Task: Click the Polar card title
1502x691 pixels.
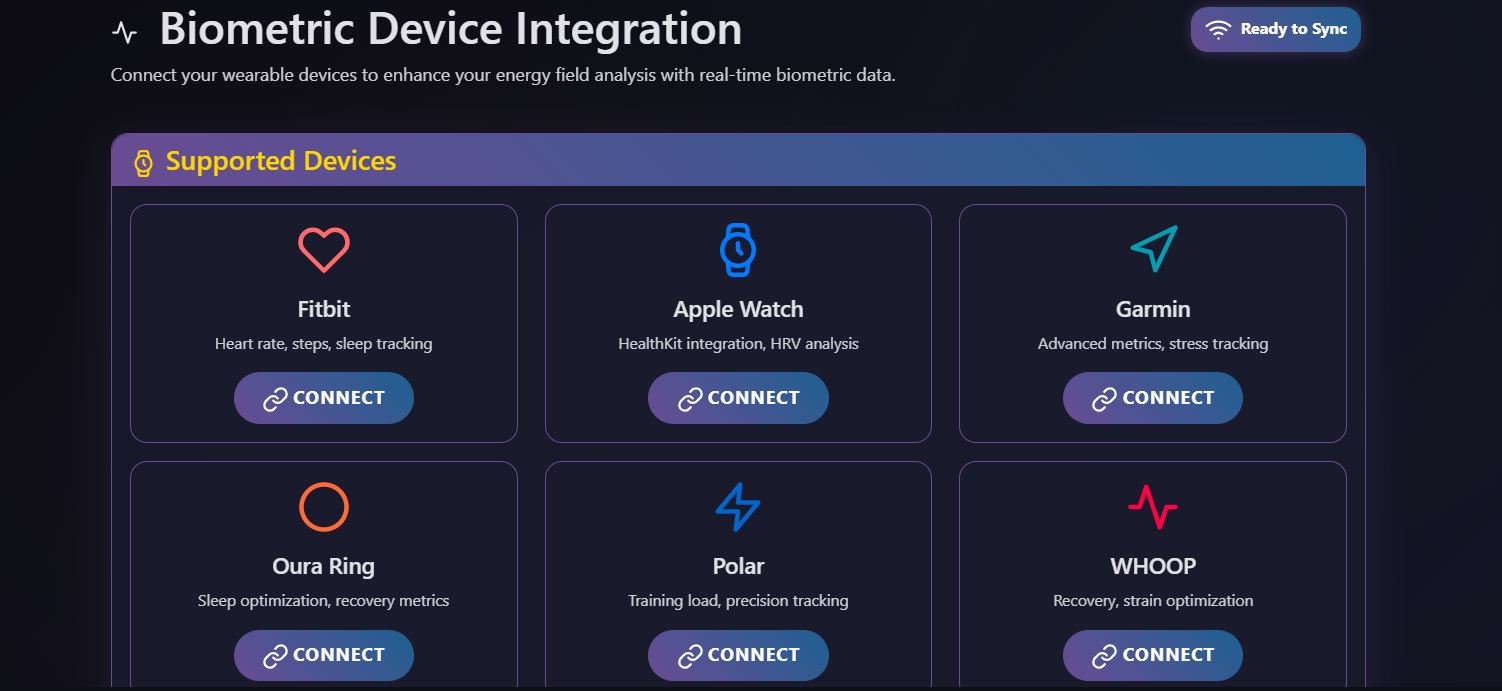Action: click(x=738, y=566)
